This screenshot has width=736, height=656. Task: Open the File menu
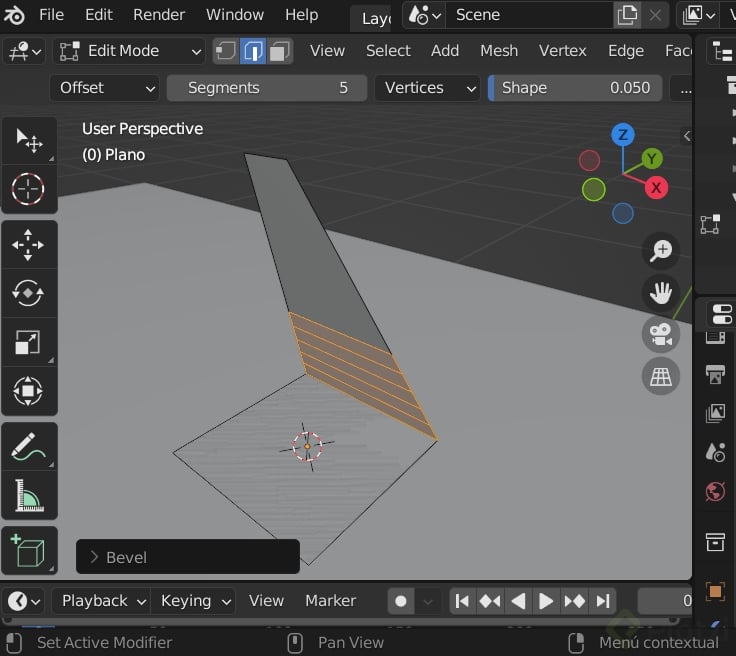click(51, 15)
